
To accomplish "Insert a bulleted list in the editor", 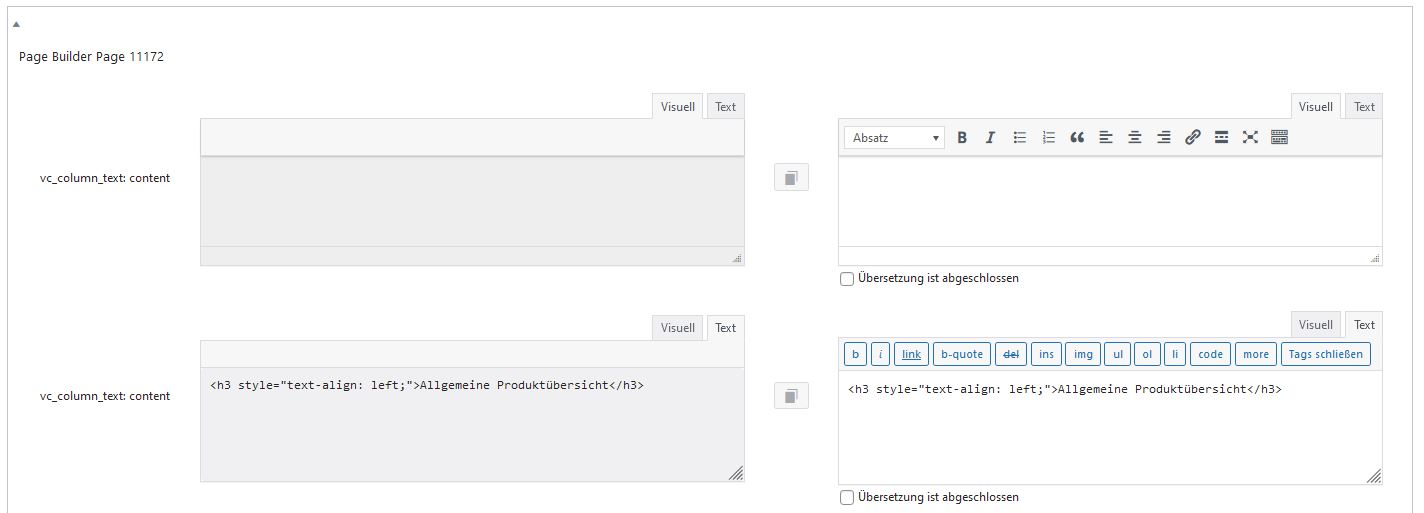I will [1020, 138].
